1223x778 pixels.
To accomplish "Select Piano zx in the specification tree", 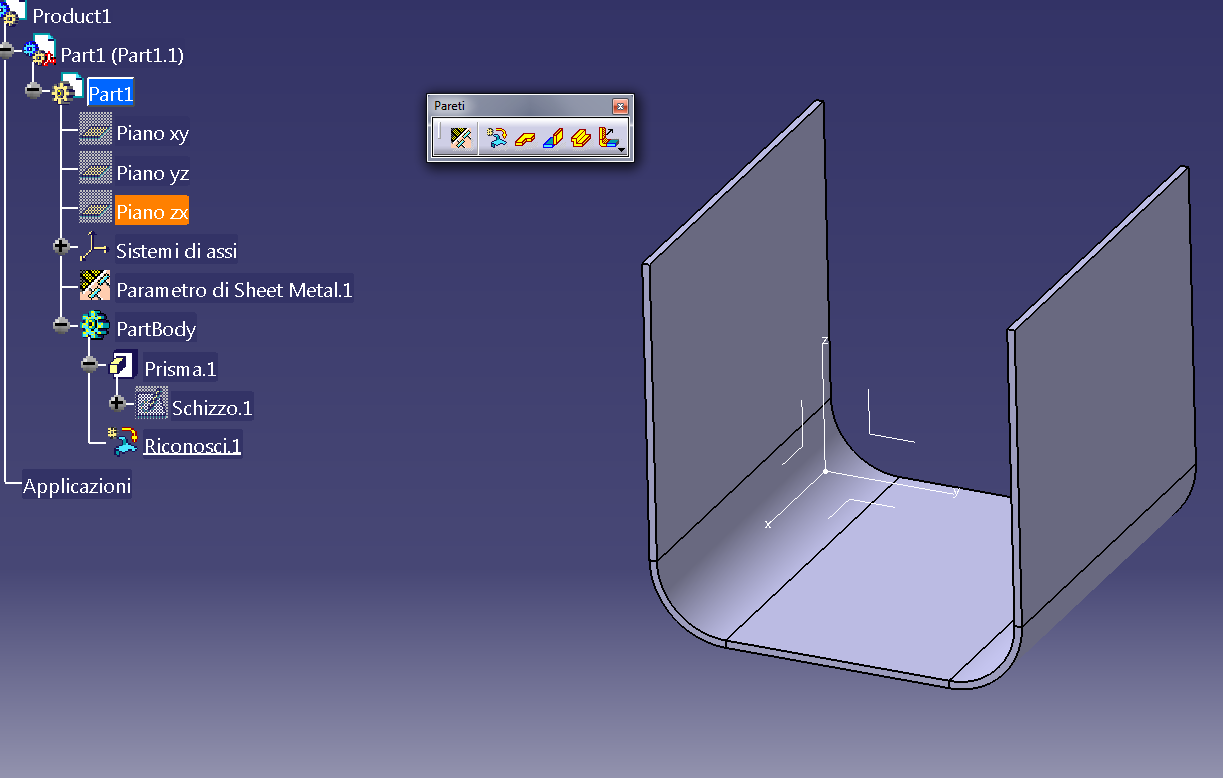I will pos(151,211).
